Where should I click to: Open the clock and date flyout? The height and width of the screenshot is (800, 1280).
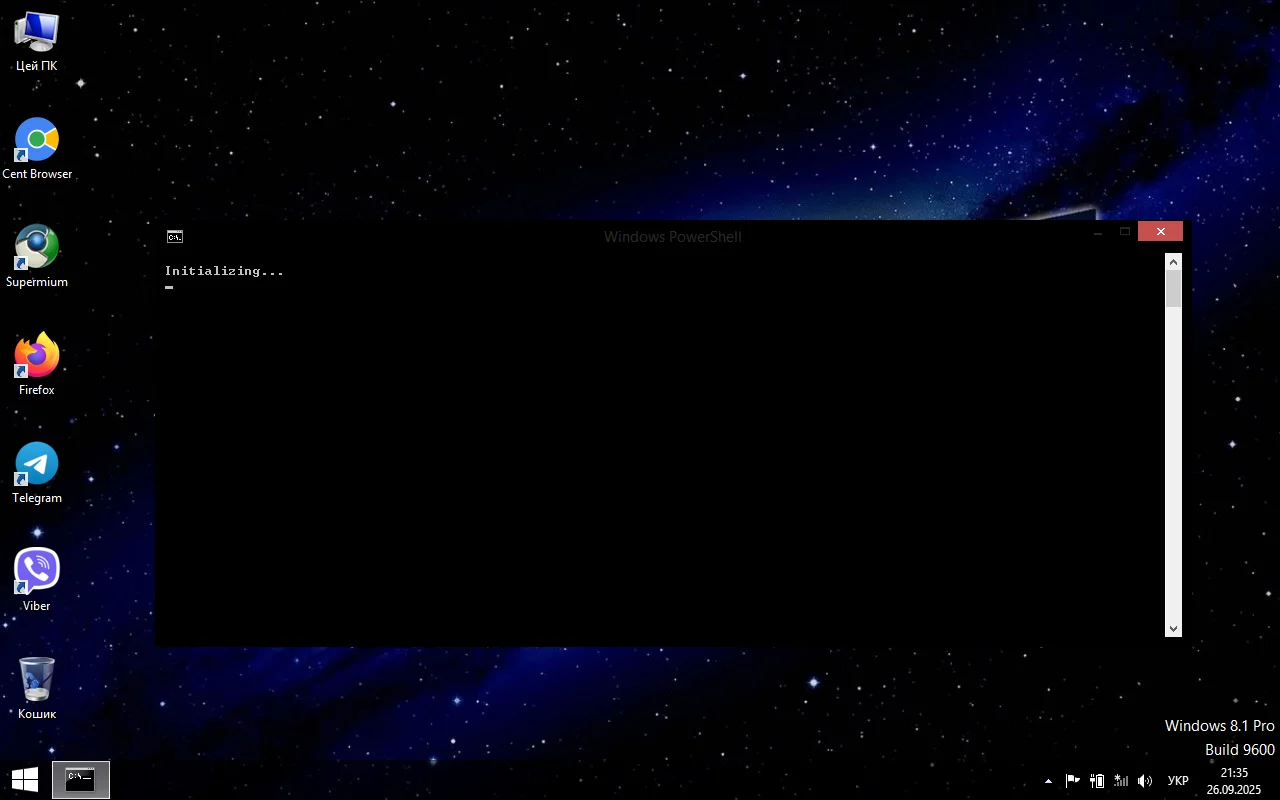[1234, 781]
